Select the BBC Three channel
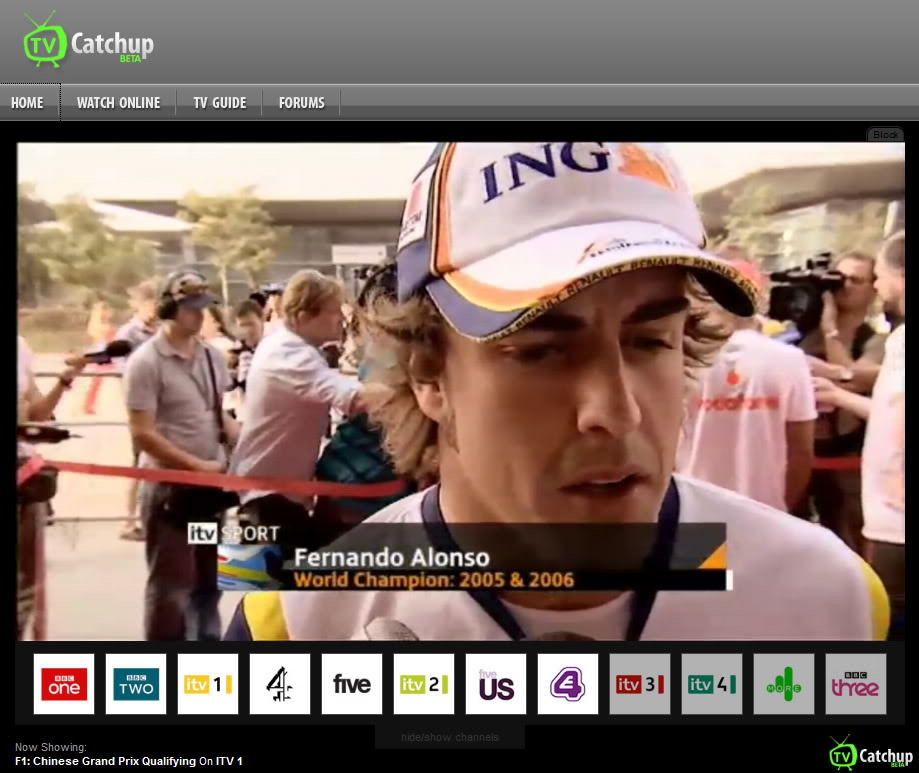 click(856, 684)
